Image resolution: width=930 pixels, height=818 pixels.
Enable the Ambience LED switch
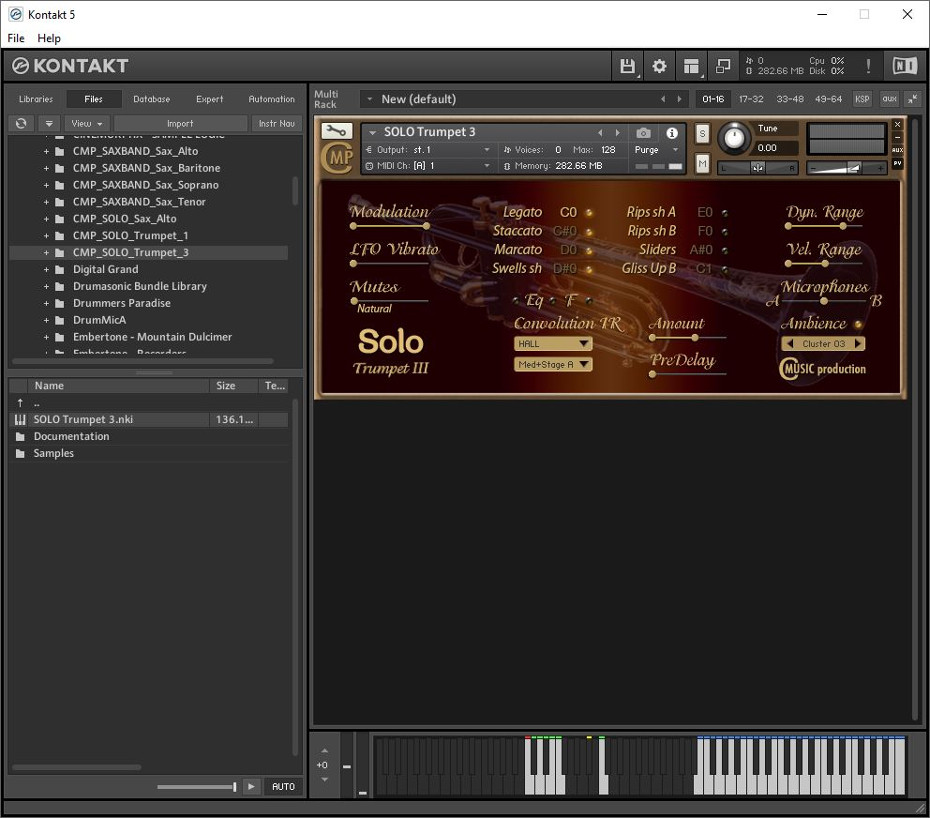click(858, 324)
